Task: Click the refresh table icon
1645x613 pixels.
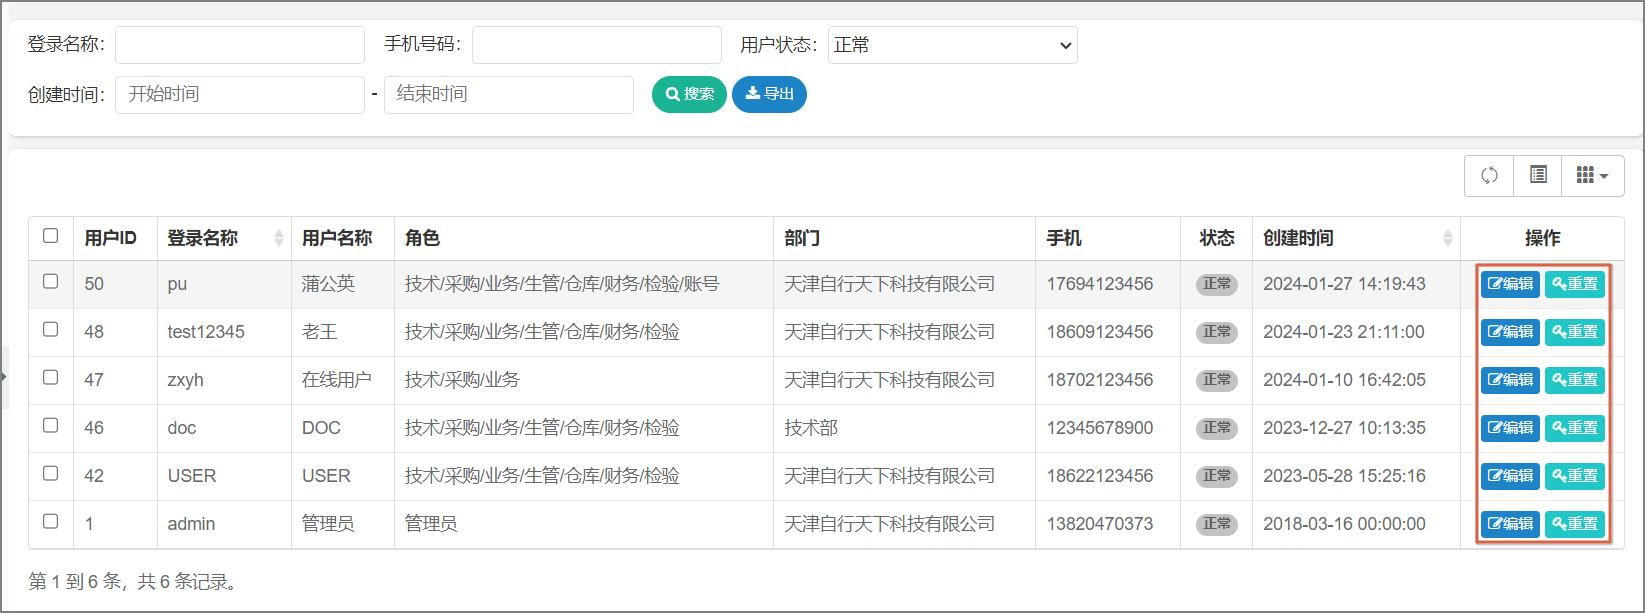Action: [x=1489, y=175]
